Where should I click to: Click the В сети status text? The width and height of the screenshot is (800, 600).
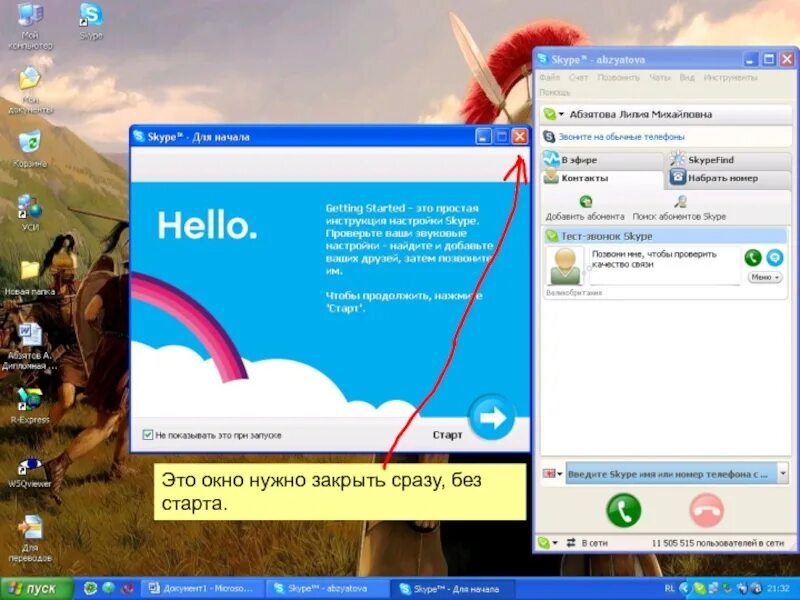pyautogui.click(x=594, y=543)
